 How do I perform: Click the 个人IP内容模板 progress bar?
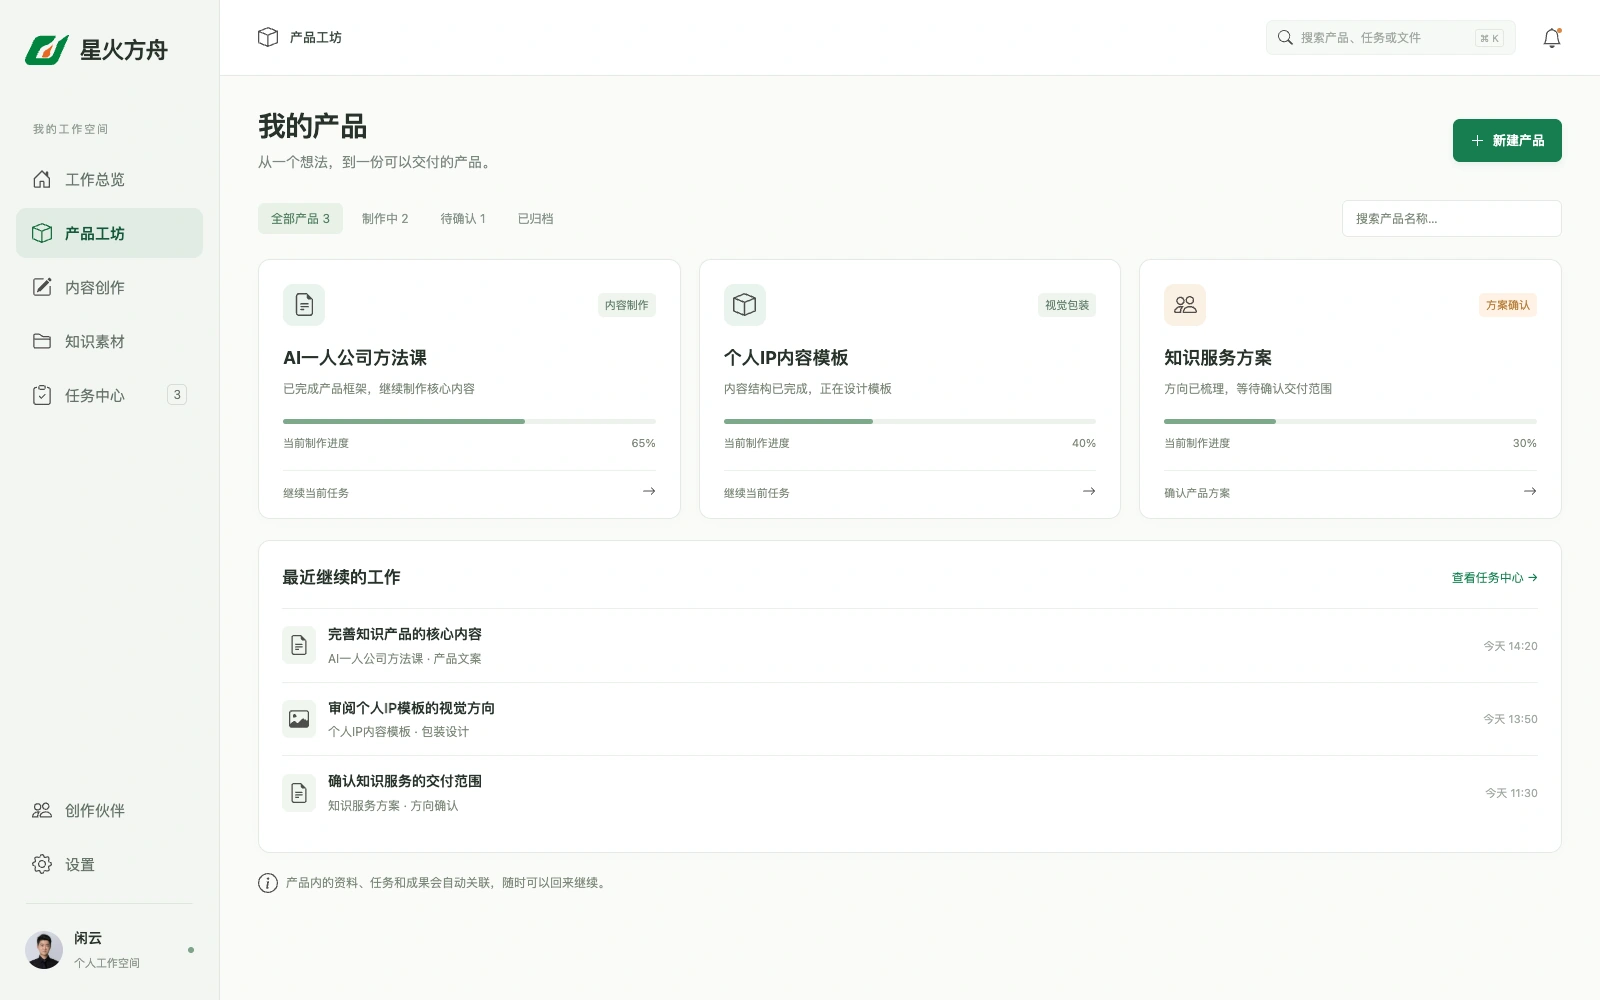[x=910, y=422]
